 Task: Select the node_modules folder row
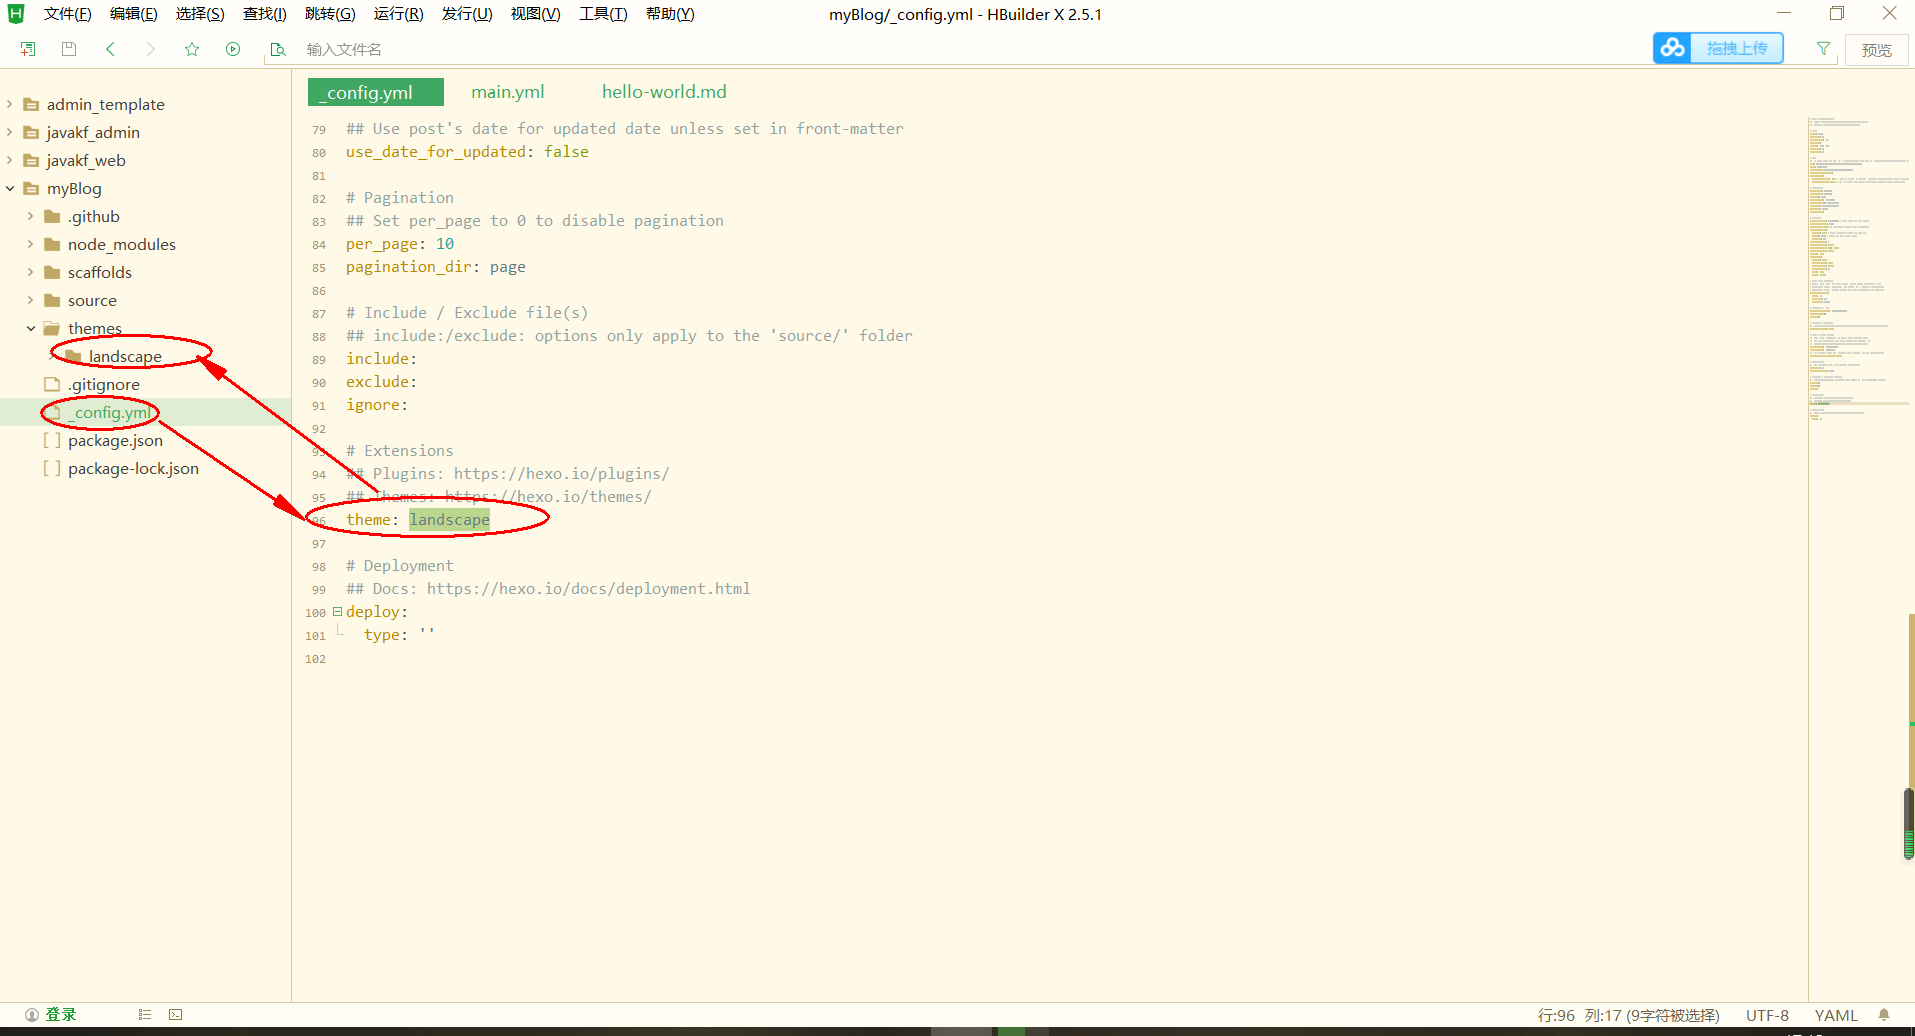click(145, 244)
